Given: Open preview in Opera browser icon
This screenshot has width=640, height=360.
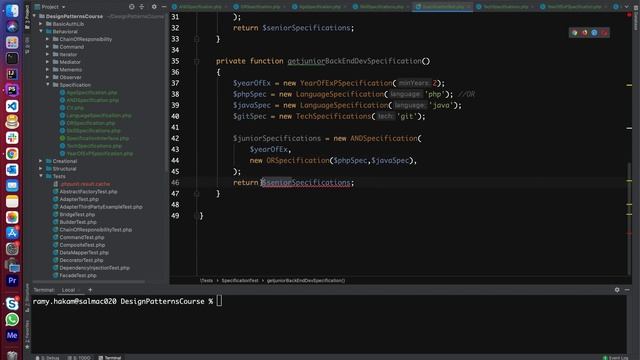Looking at the screenshot, I should [x=604, y=33].
